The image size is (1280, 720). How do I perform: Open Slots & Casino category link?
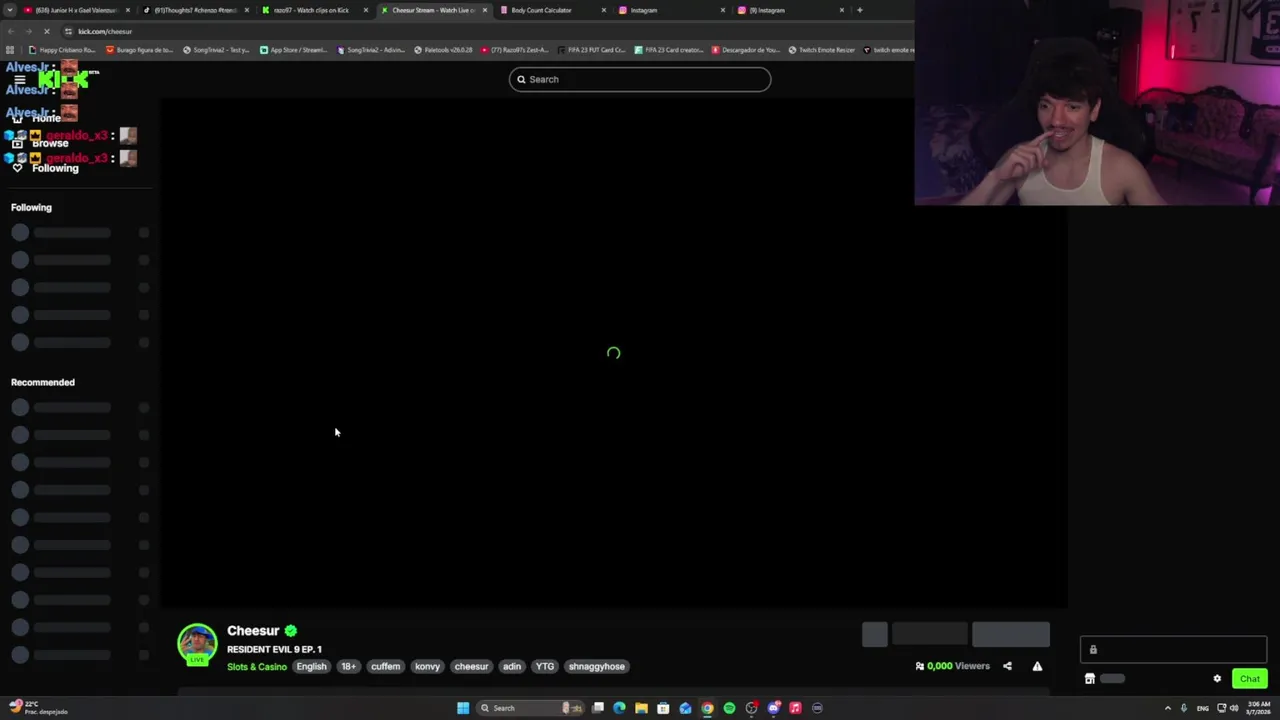(256, 667)
